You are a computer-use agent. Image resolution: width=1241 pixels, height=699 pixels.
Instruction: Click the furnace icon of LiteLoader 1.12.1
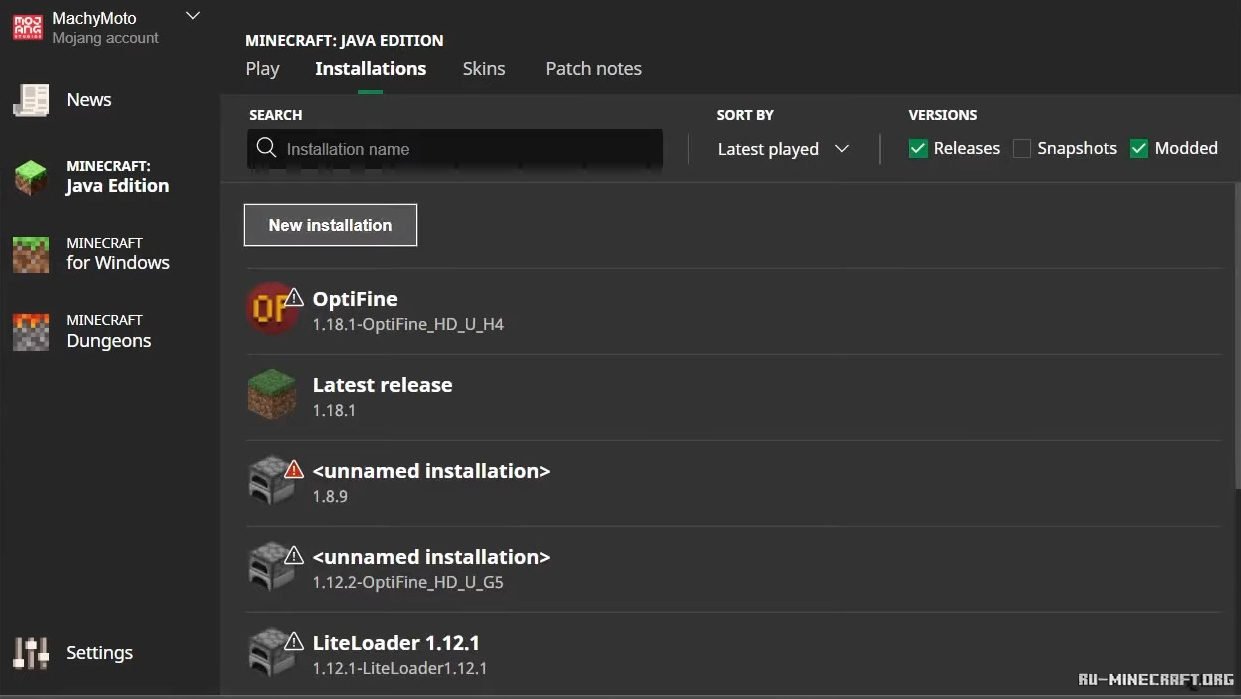point(269,653)
